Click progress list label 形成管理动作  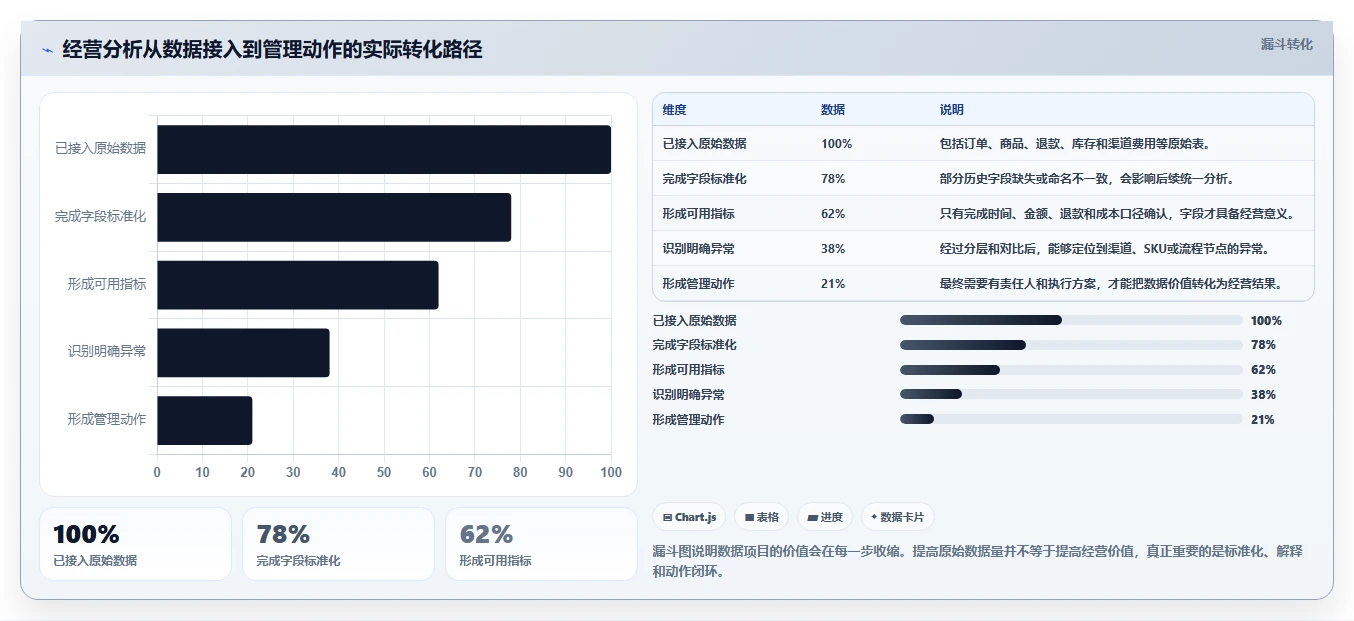[x=688, y=420]
